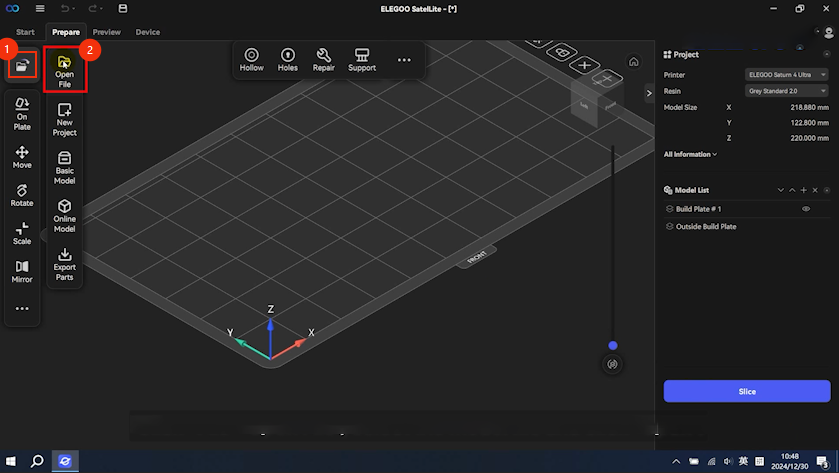
Task: Switch to the Preview tab
Action: coord(106,32)
